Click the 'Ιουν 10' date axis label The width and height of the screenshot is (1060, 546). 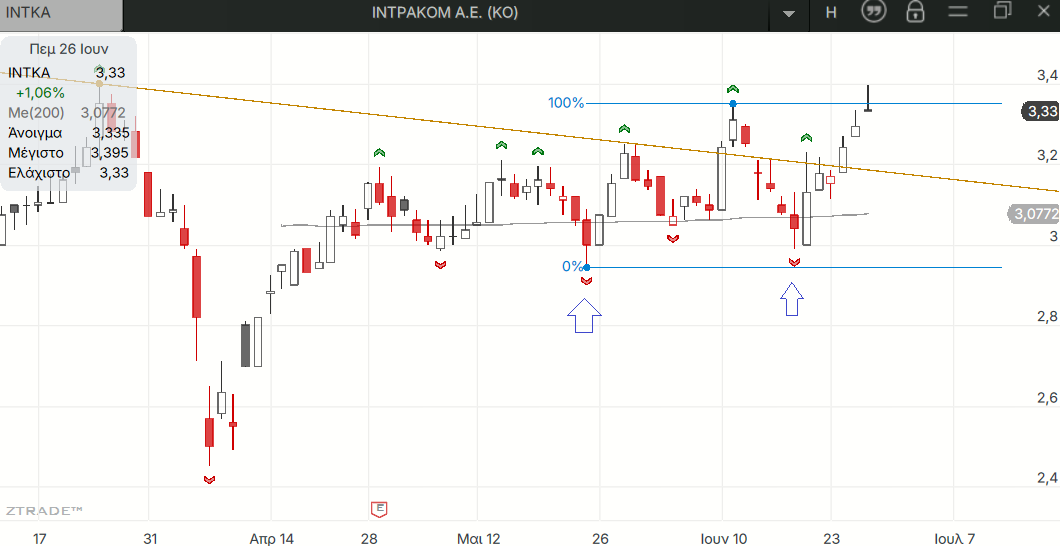pyautogui.click(x=725, y=539)
